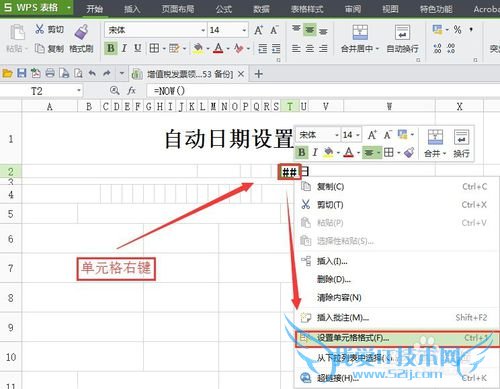Align text left in ribbon
The width and height of the screenshot is (500, 389).
pos(296,49)
